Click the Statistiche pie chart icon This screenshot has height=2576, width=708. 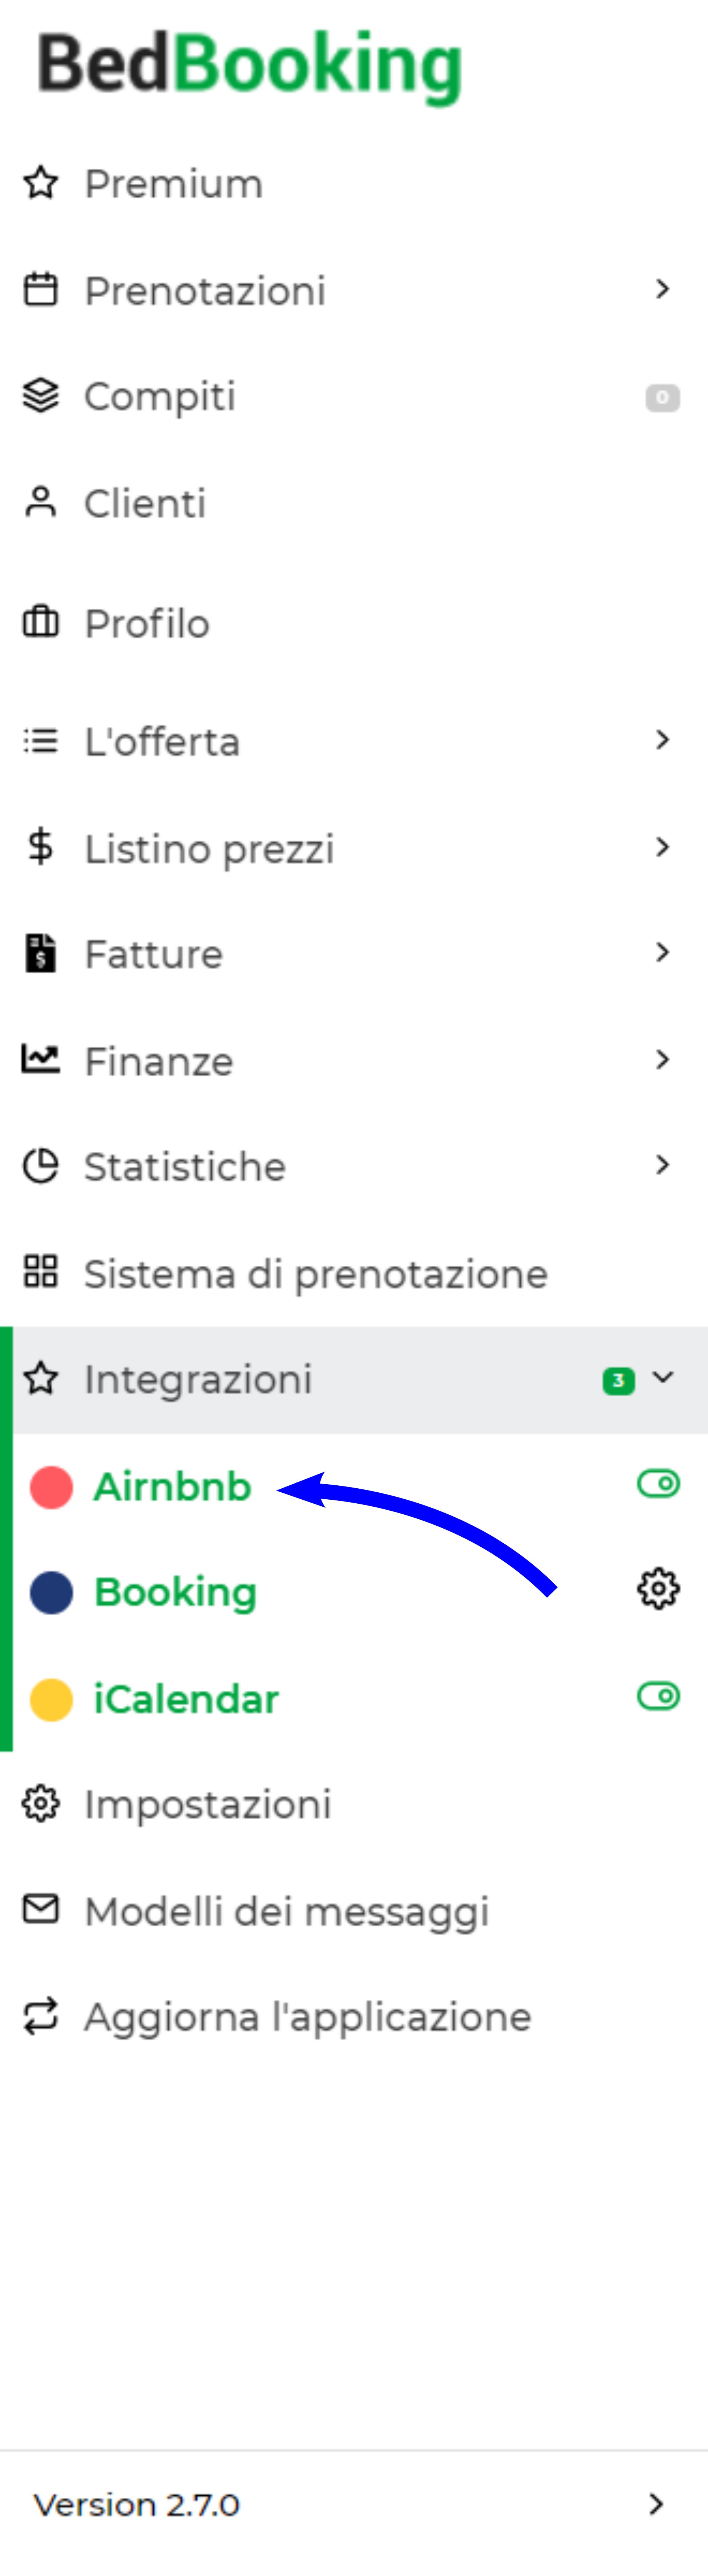point(41,1166)
